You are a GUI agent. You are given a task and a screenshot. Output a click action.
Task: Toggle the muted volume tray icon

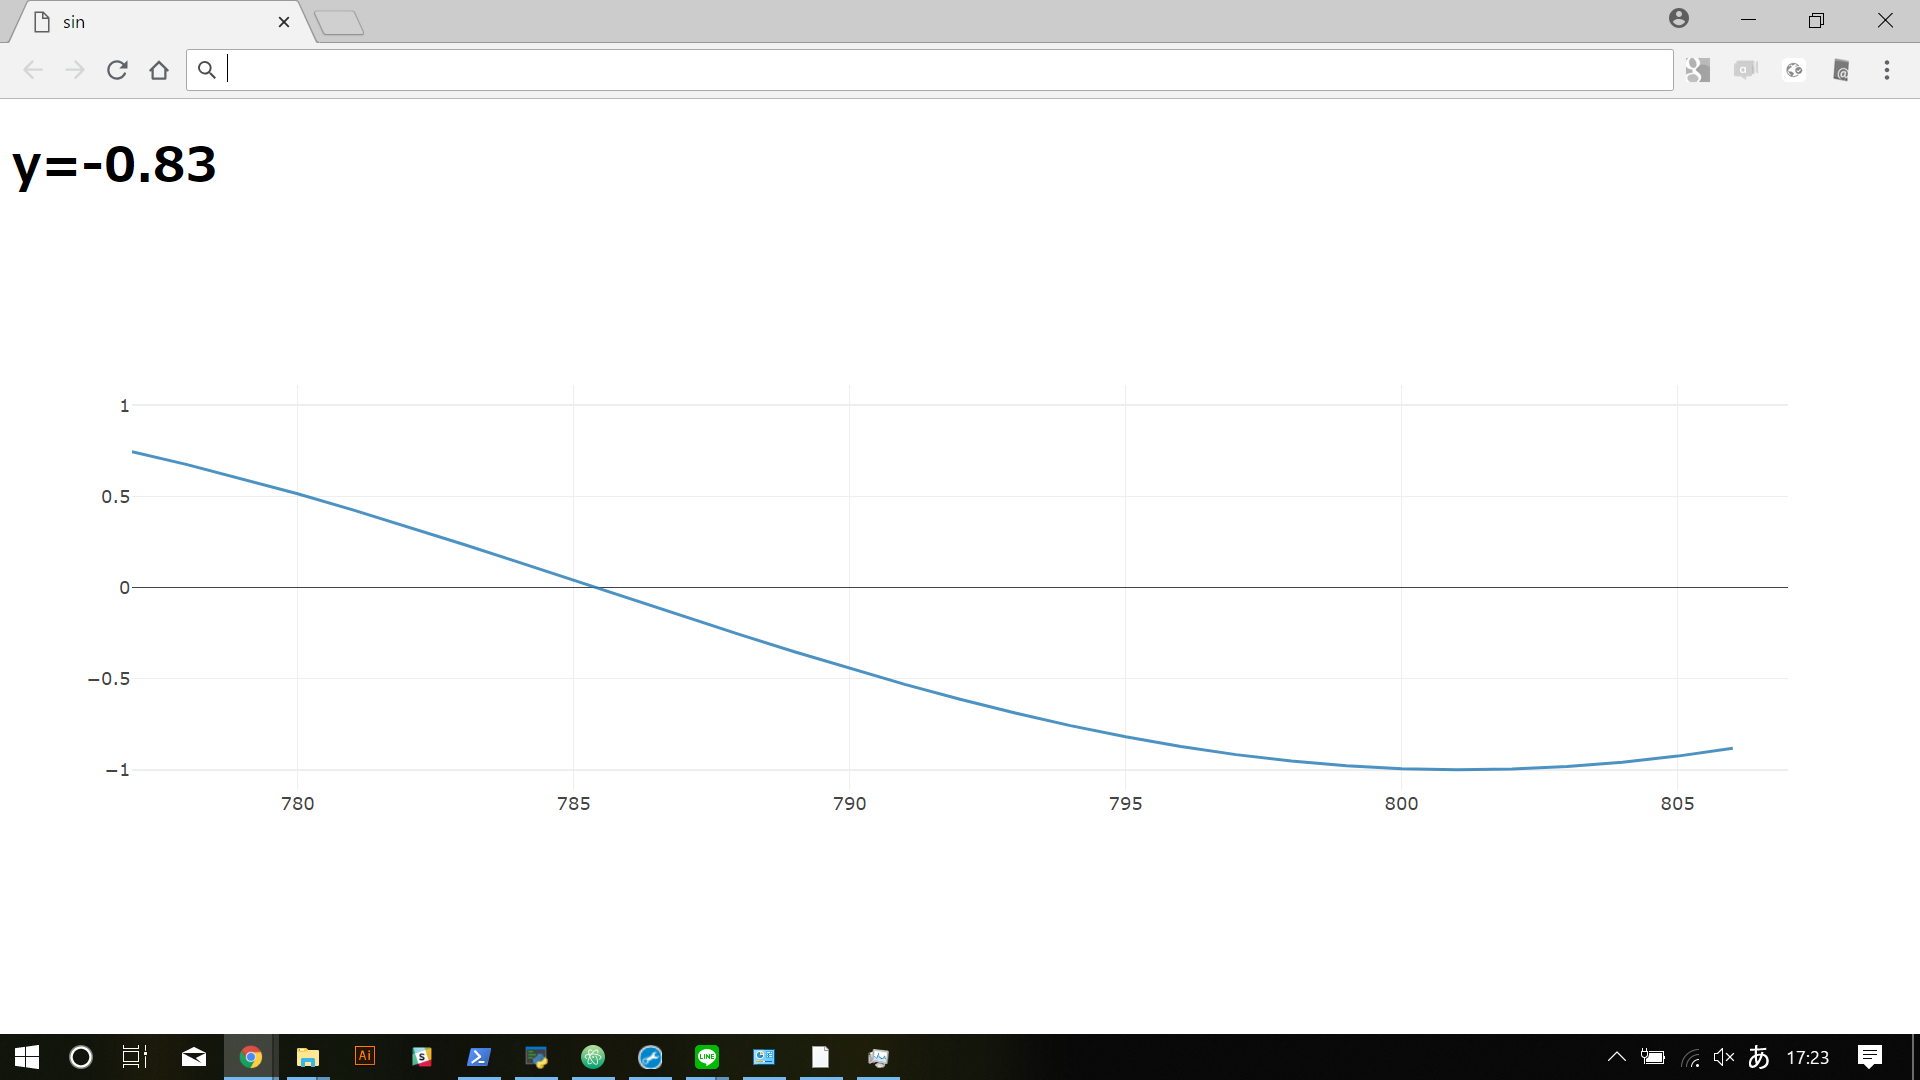[1724, 1057]
